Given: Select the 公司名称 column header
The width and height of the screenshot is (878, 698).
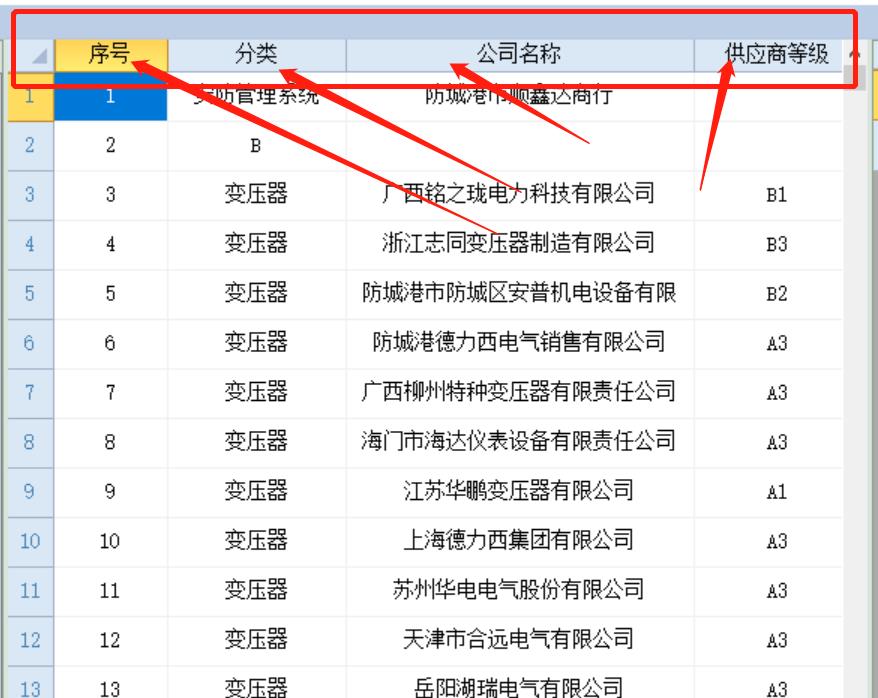Looking at the screenshot, I should (x=520, y=55).
